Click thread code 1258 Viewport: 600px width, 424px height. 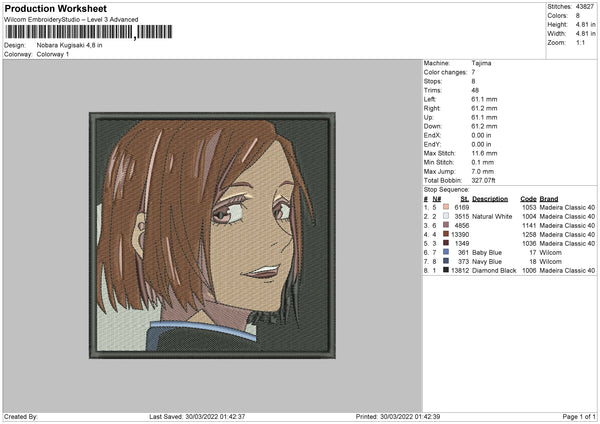[x=529, y=235]
